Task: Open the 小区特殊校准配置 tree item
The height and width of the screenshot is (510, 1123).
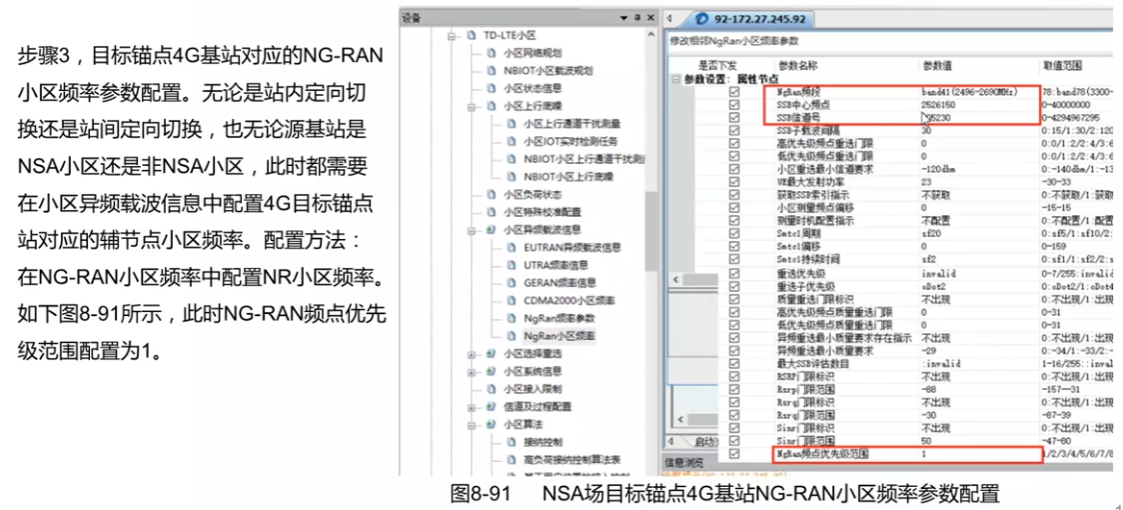Action: [x=542, y=212]
